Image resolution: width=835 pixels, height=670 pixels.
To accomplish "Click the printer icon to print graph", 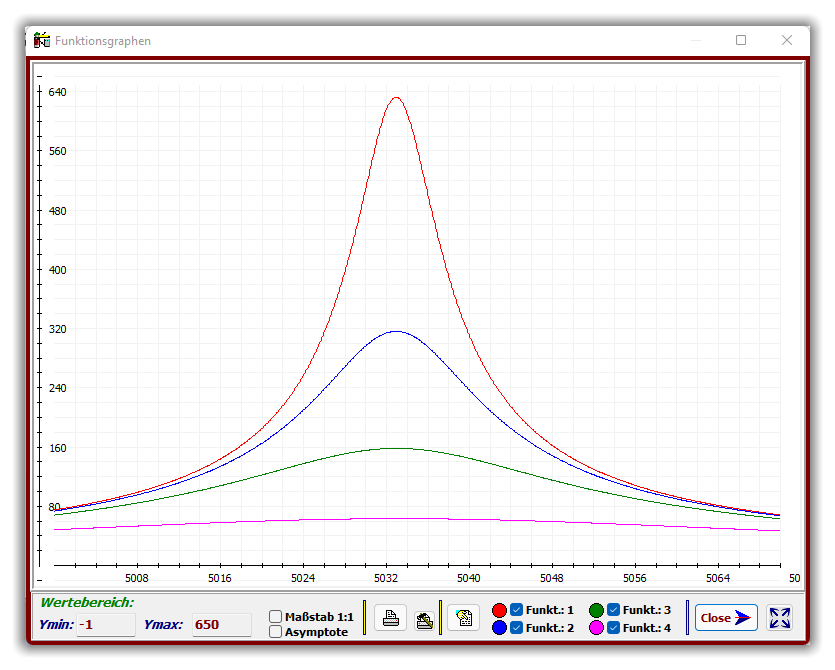I will (x=391, y=618).
